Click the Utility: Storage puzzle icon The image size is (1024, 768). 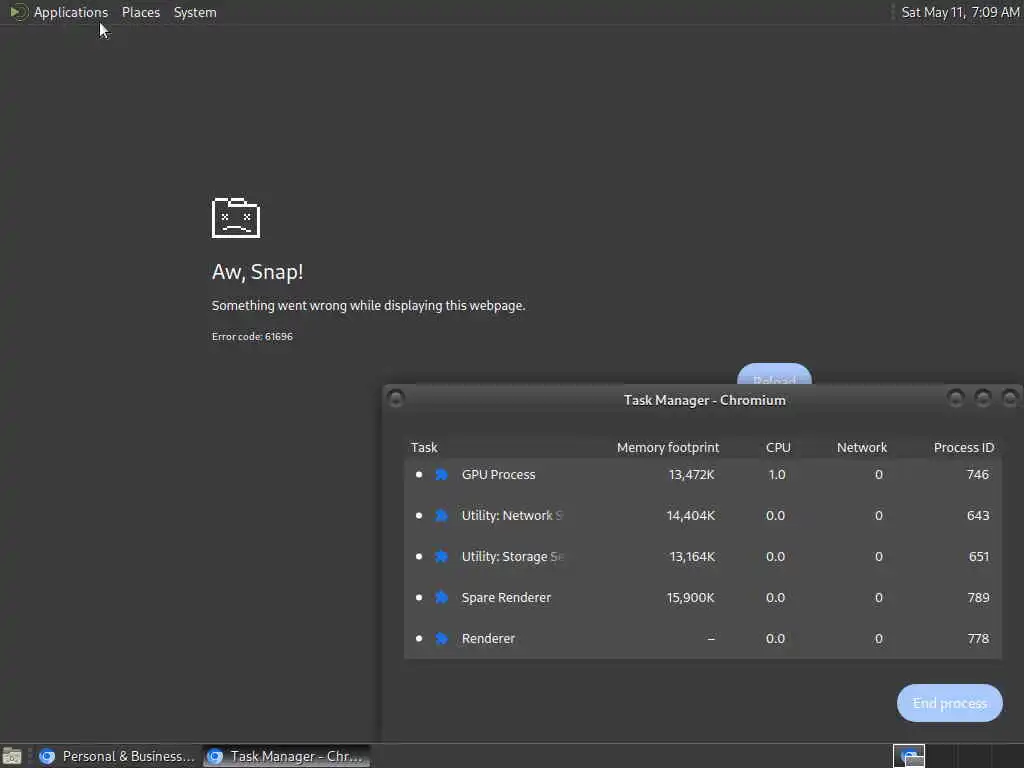pos(441,557)
